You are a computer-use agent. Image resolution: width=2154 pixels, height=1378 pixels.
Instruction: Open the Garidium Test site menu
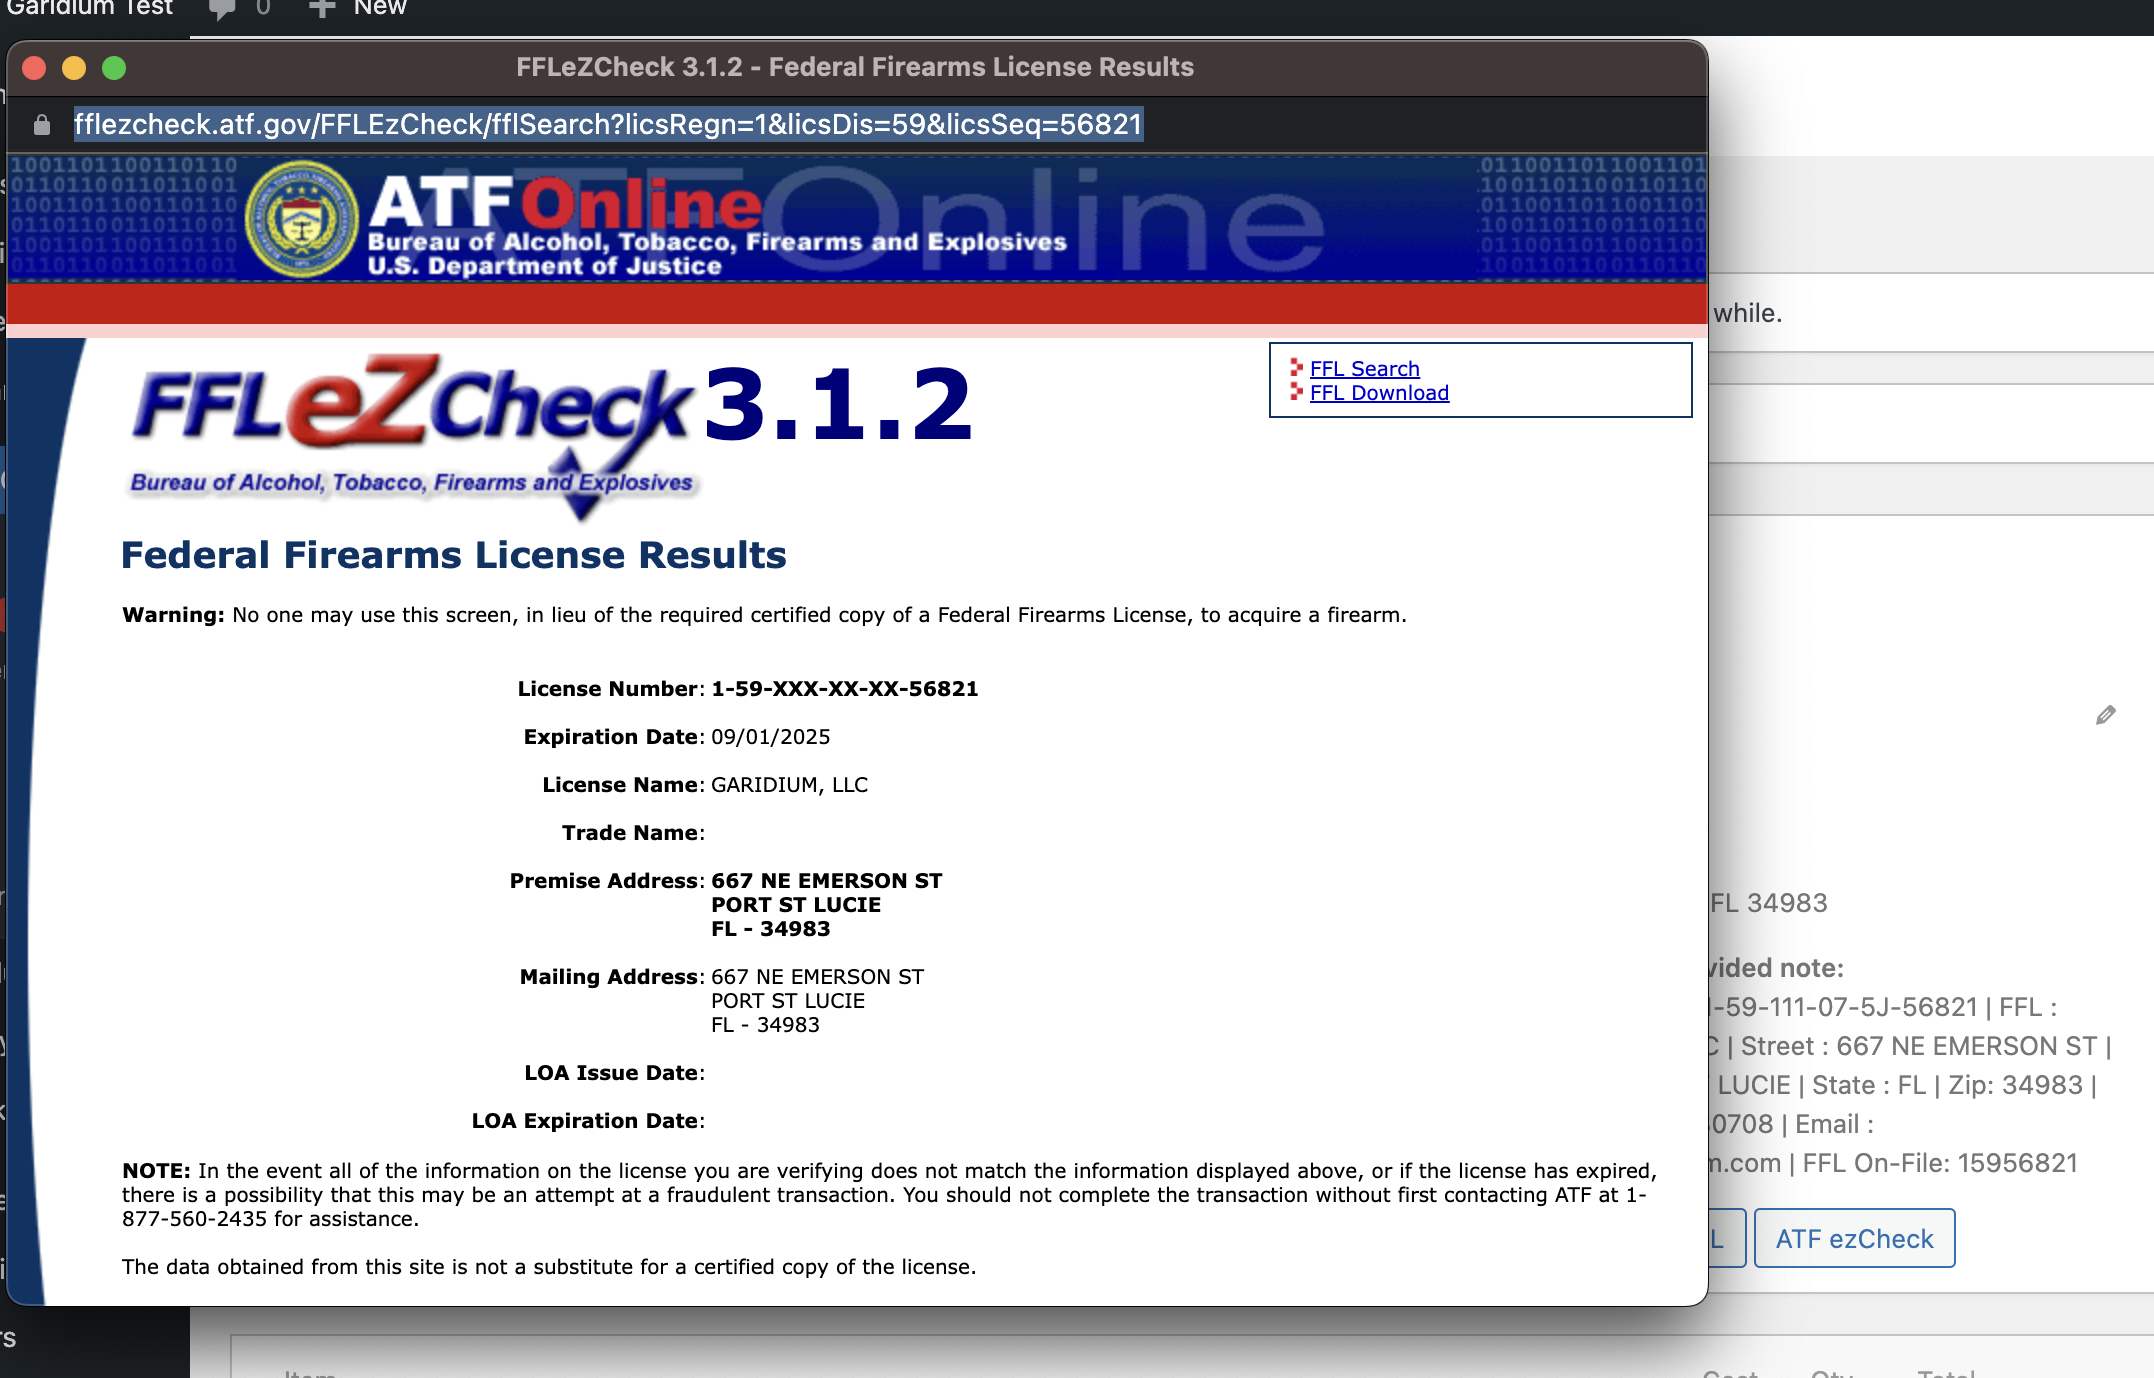point(90,8)
